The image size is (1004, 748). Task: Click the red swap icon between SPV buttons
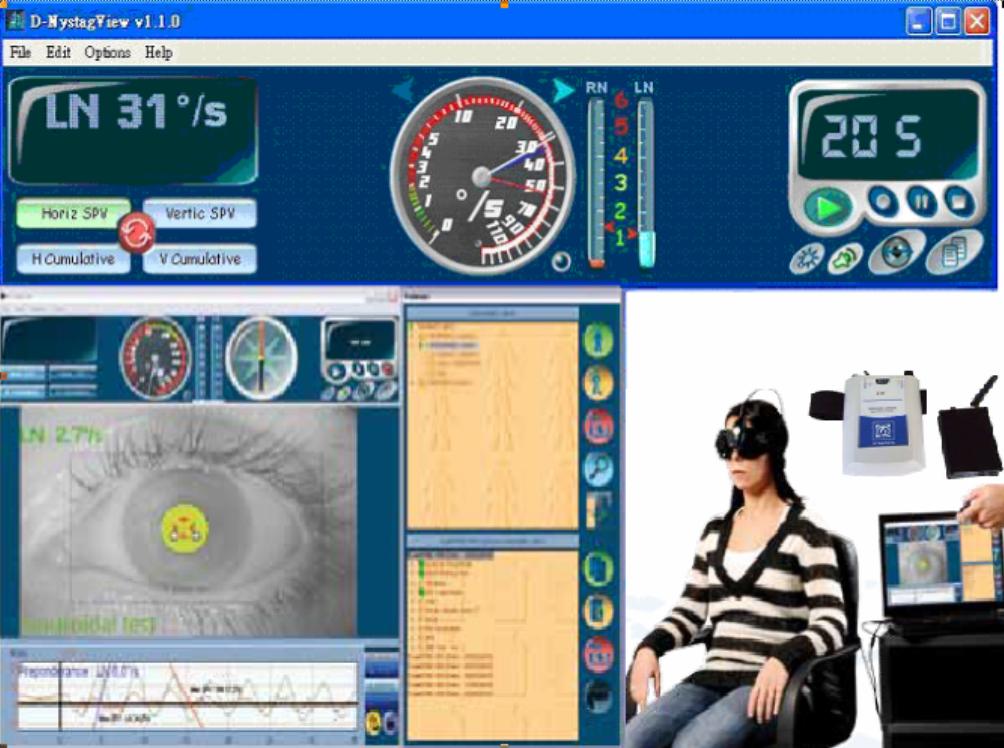coord(137,234)
